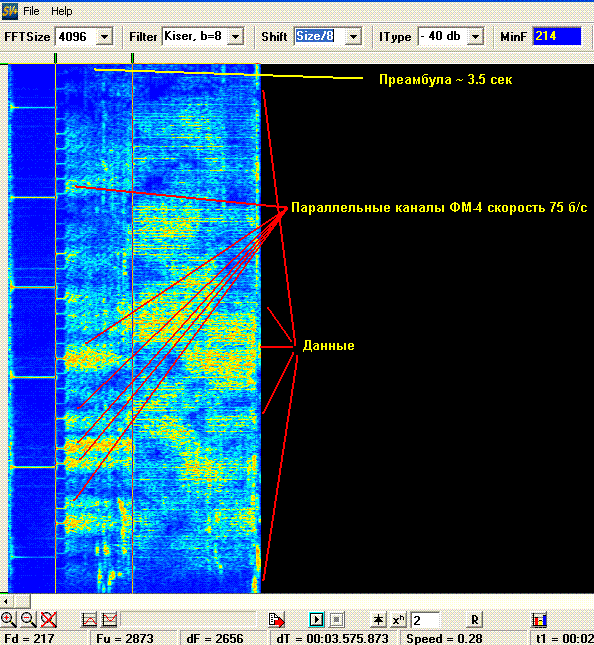
Task: Click the star-shaped marker icon
Action: 378,619
